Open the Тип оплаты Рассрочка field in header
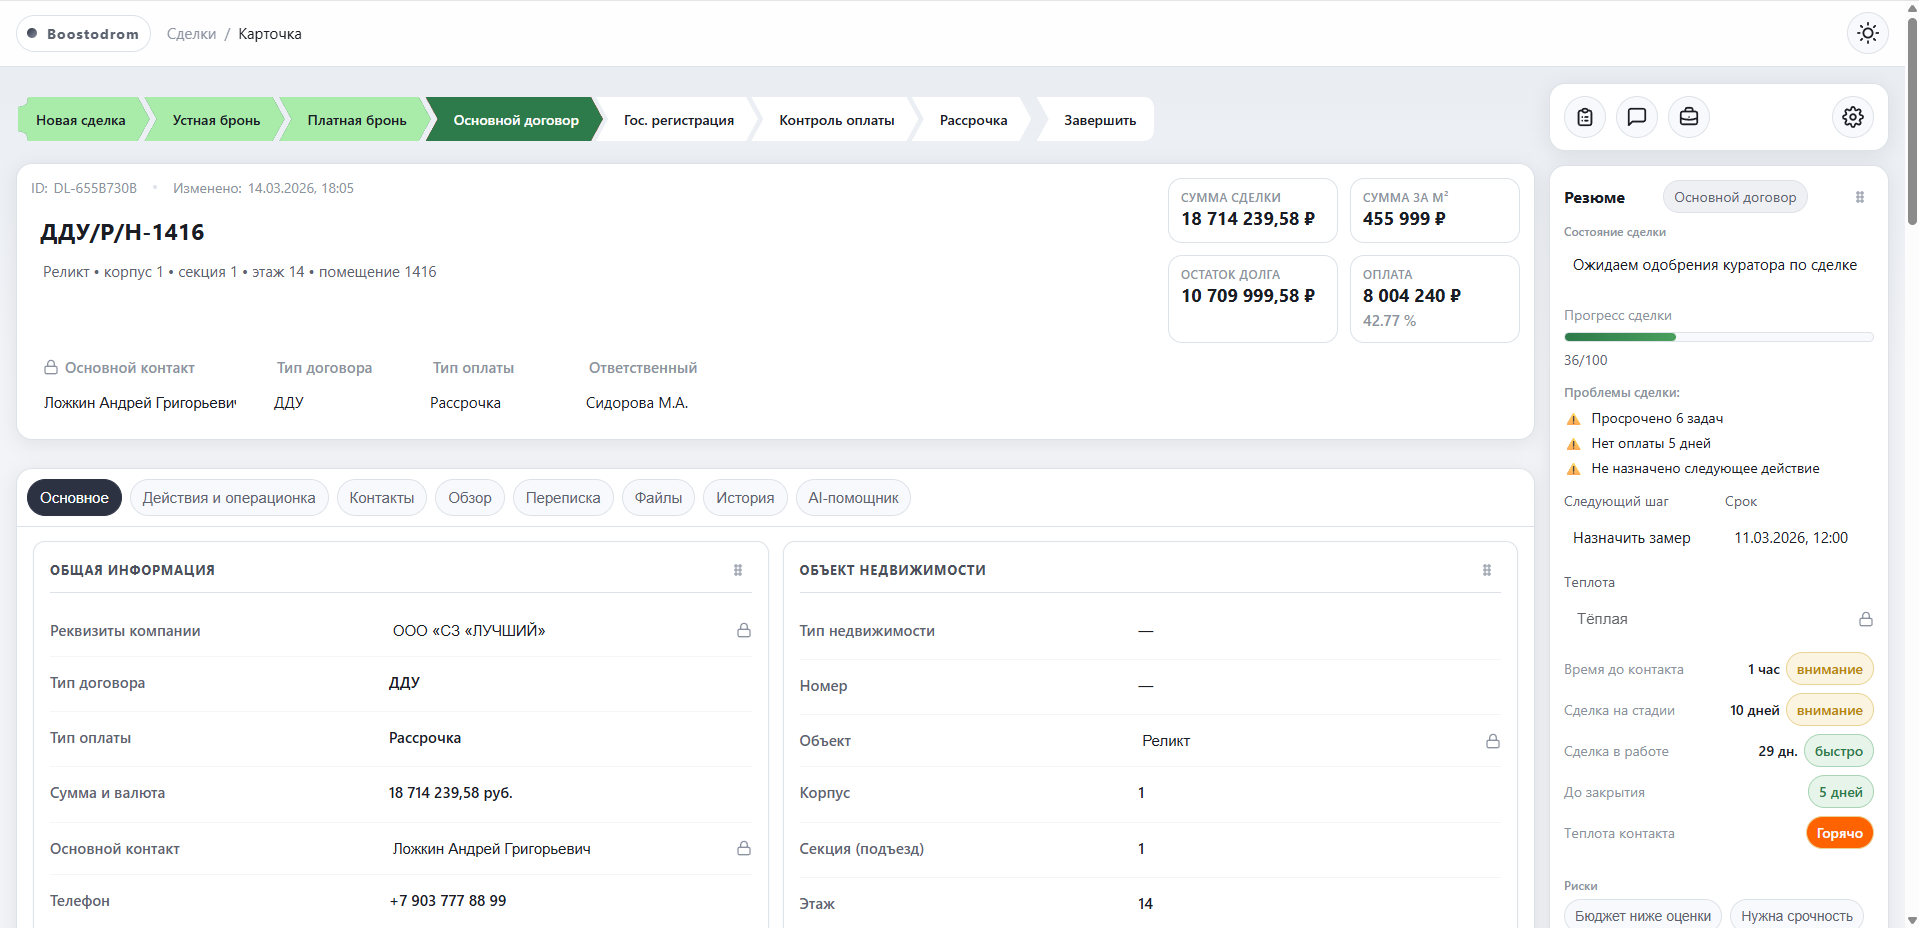 coord(466,403)
